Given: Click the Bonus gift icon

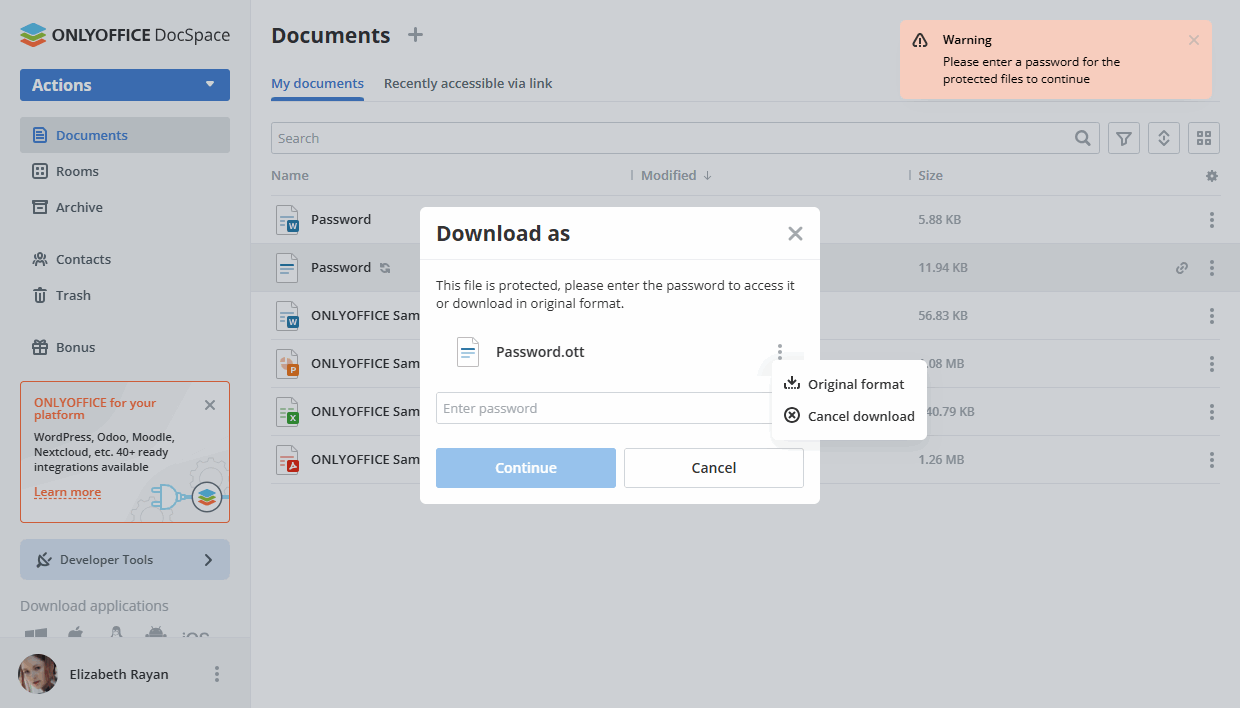Looking at the screenshot, I should [40, 347].
